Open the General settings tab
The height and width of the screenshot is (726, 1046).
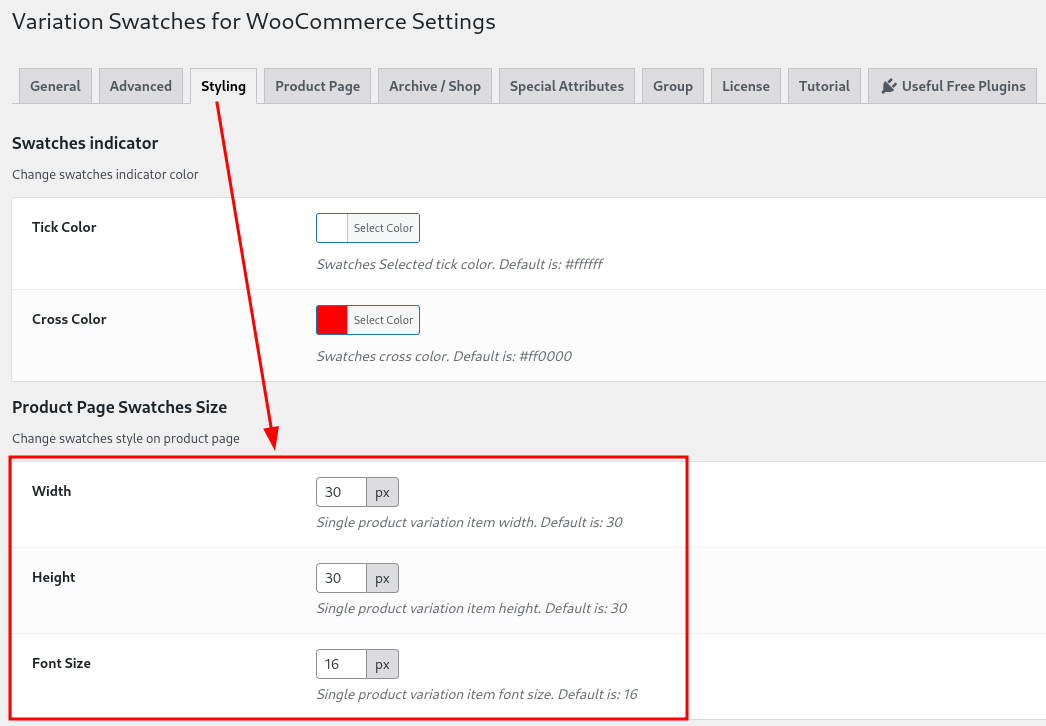tap(55, 86)
